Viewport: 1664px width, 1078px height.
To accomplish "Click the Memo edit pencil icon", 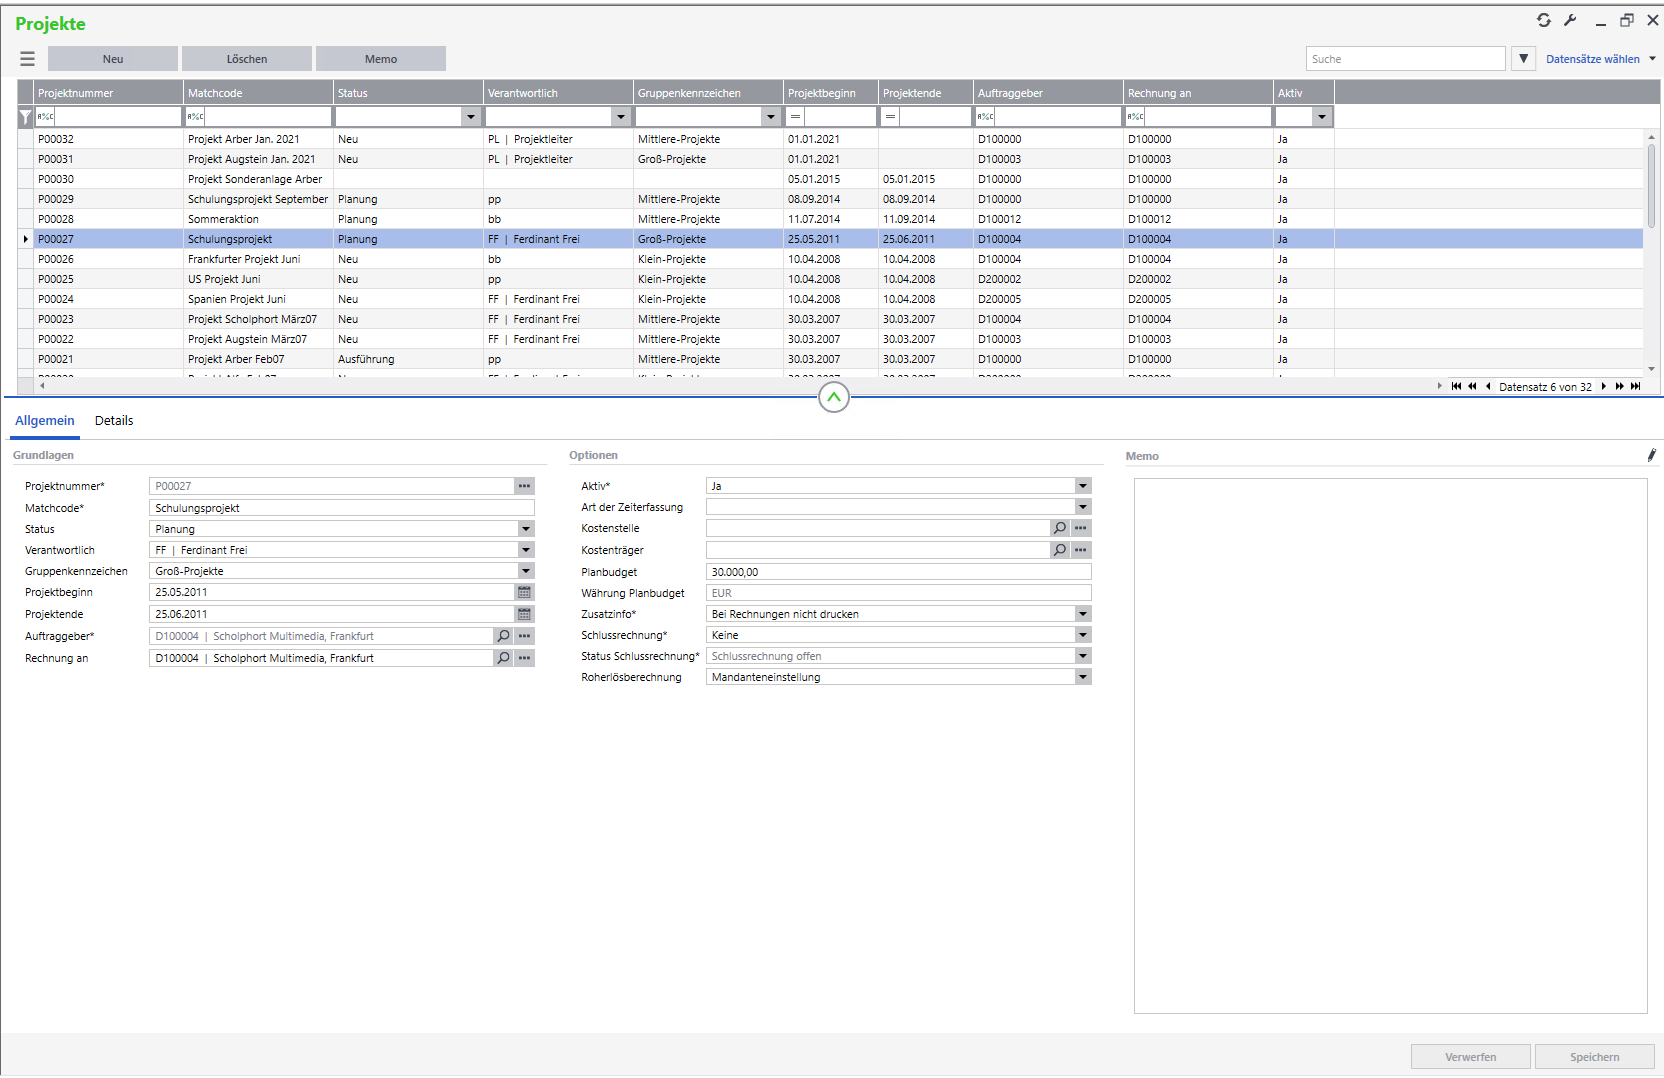I will 1651,456.
